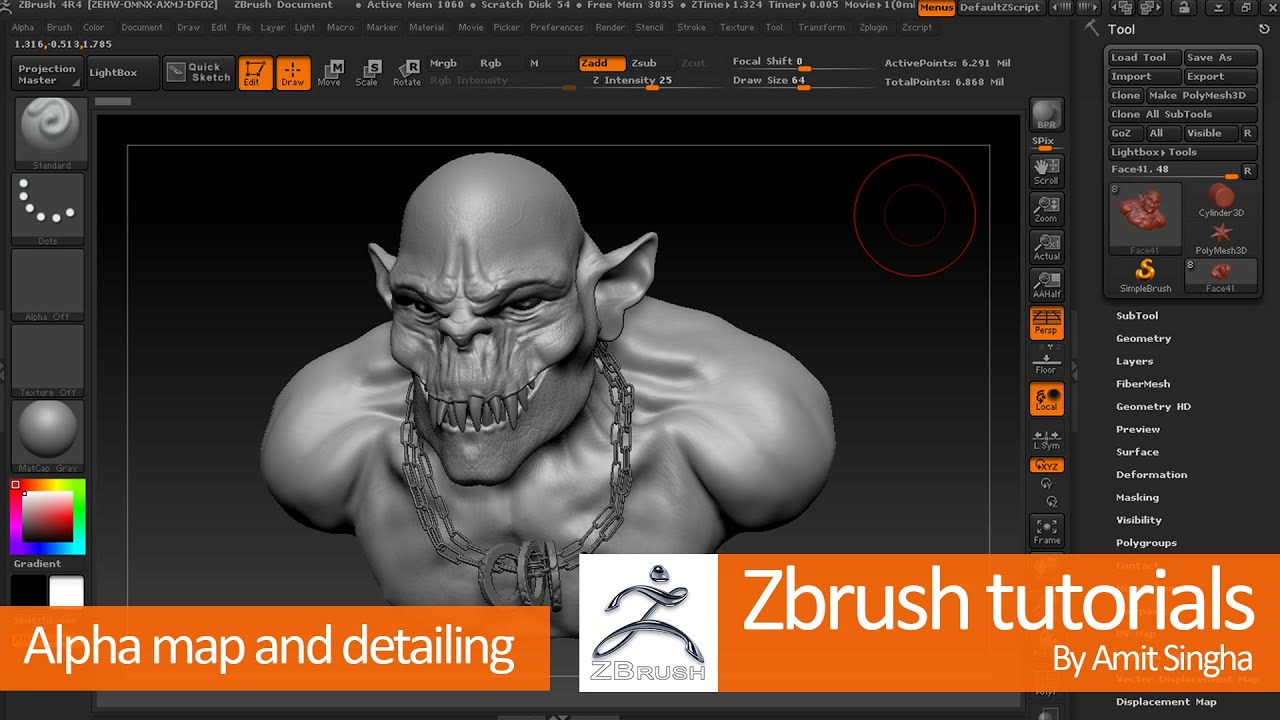Select the SimpleBrush tool
The height and width of the screenshot is (720, 1280).
tap(1145, 276)
